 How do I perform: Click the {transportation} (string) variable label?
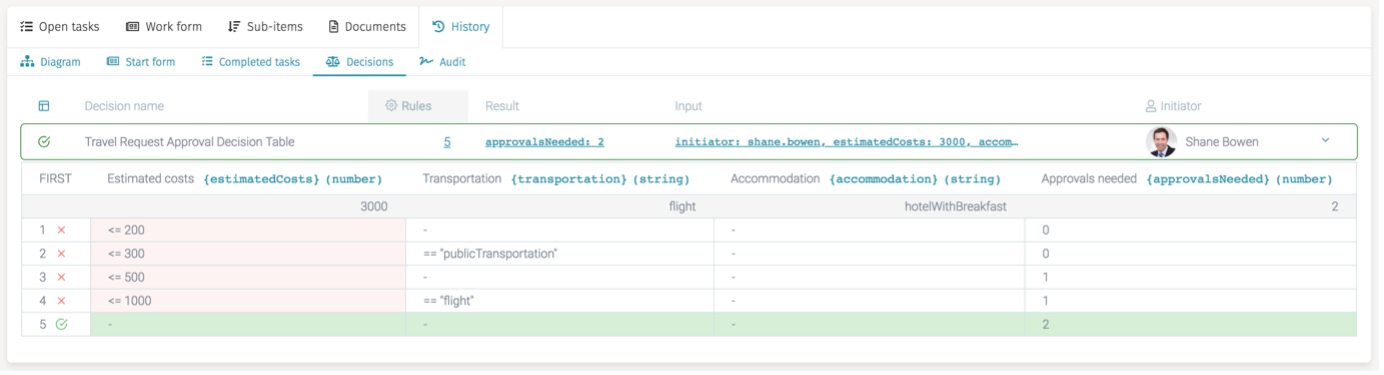point(600,179)
